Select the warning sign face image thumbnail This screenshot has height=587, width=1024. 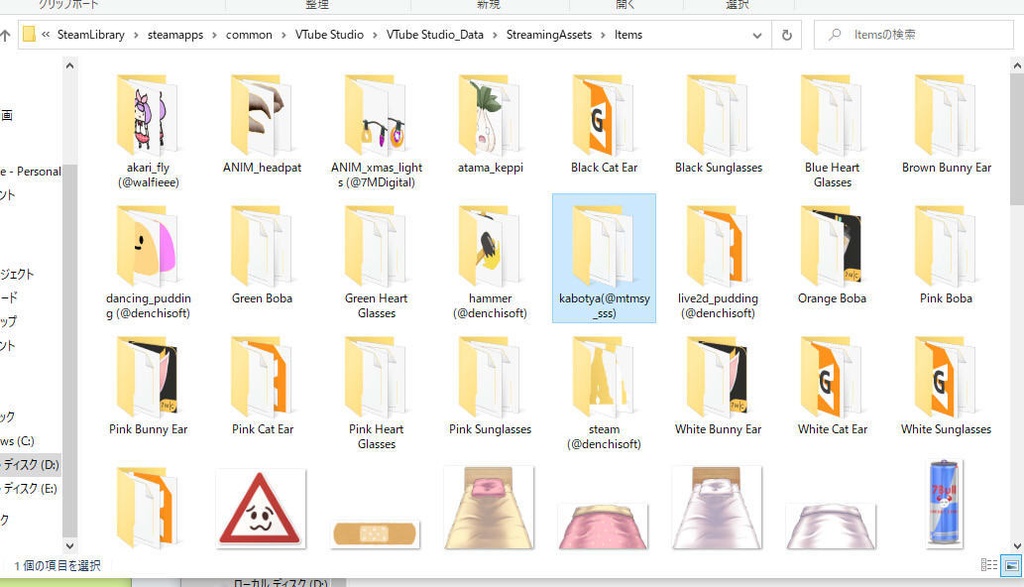pyautogui.click(x=261, y=509)
